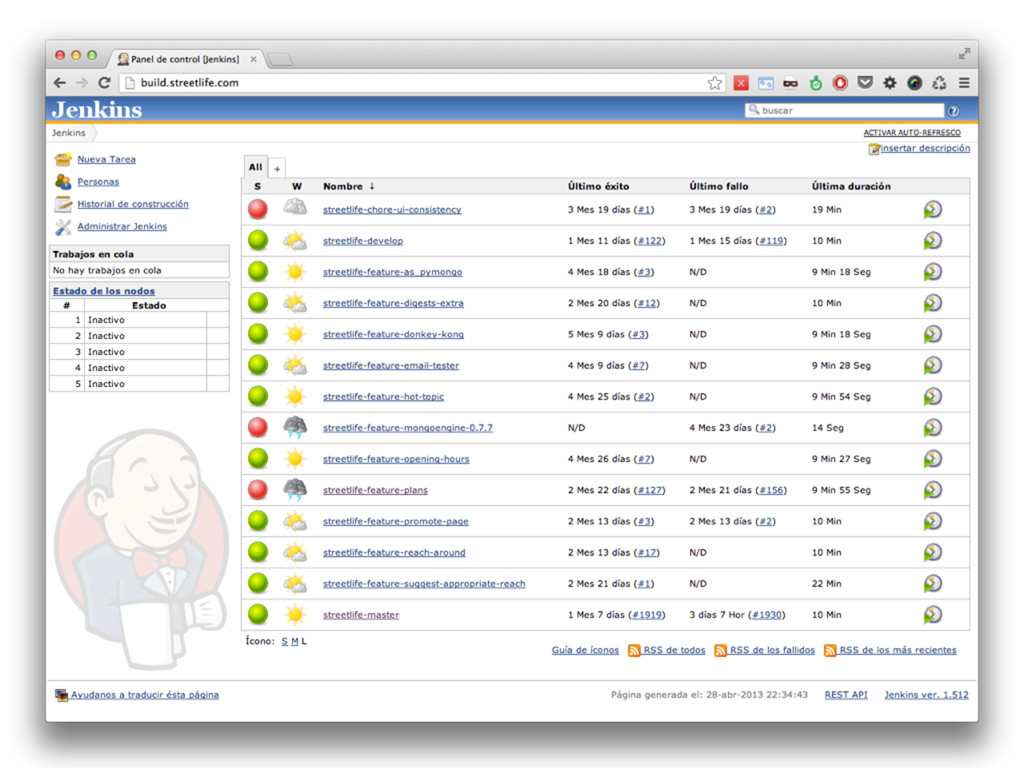Schedule a build for streetlife-chore-ui-consistency
This screenshot has height=768, width=1024.
(933, 210)
